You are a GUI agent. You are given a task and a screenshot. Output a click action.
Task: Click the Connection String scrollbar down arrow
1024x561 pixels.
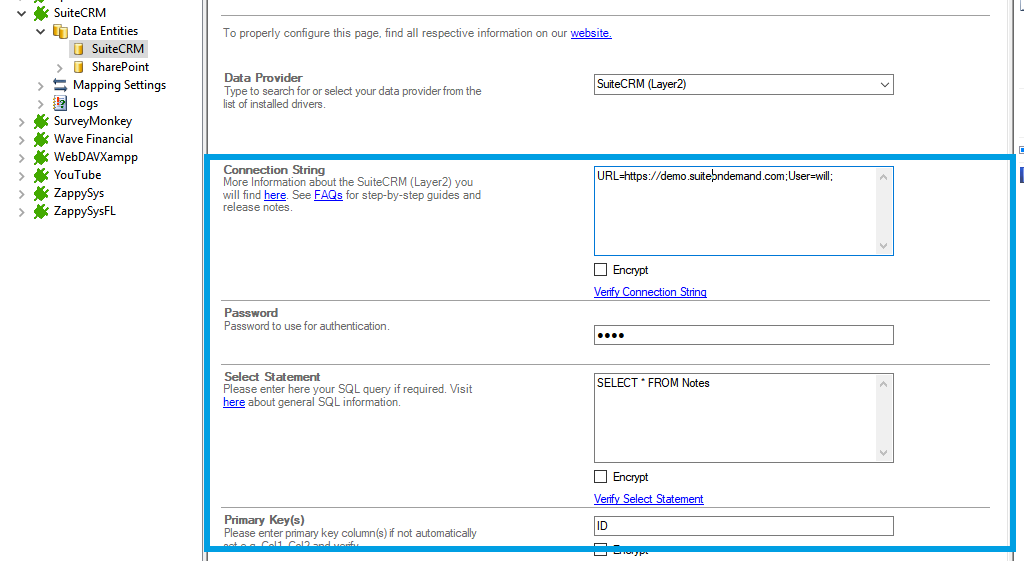[883, 246]
